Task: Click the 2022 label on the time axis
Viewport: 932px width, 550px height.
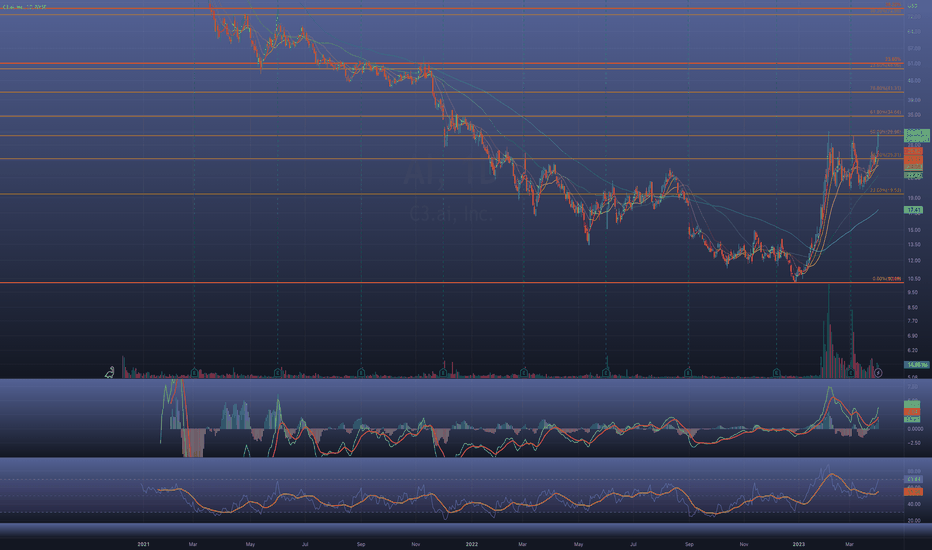Action: 471,544
